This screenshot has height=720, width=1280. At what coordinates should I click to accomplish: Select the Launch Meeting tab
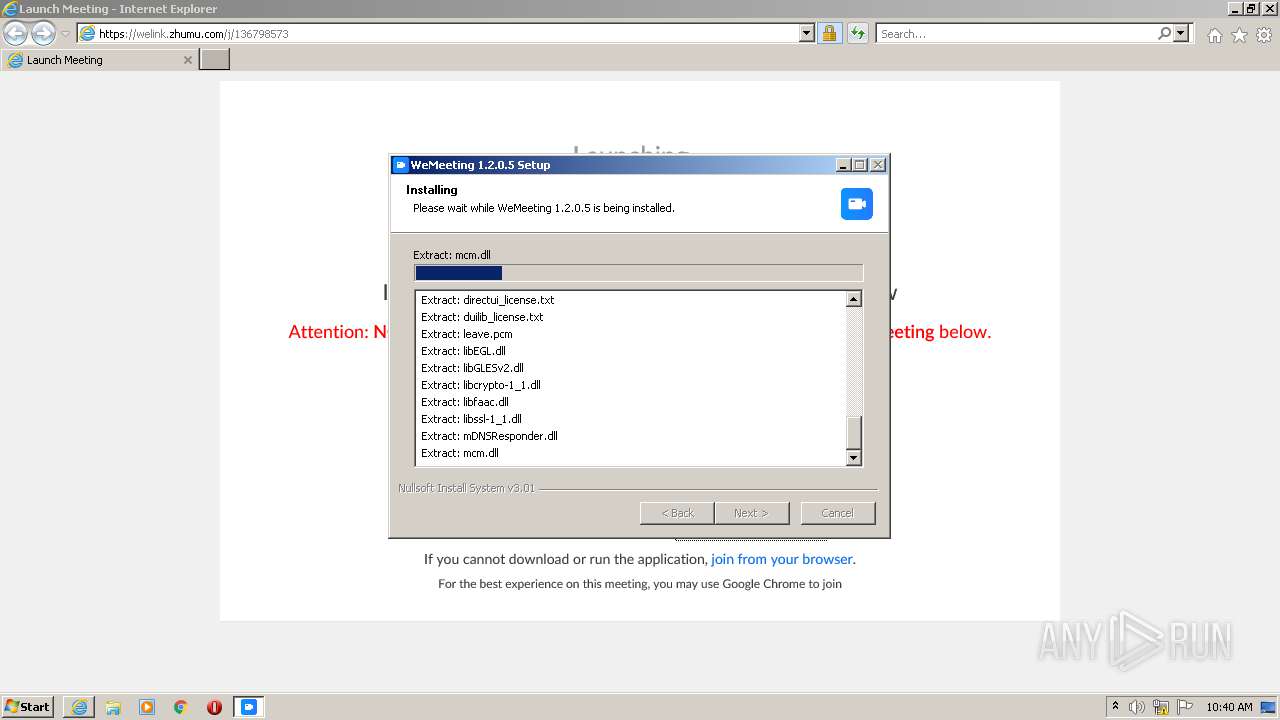point(100,60)
